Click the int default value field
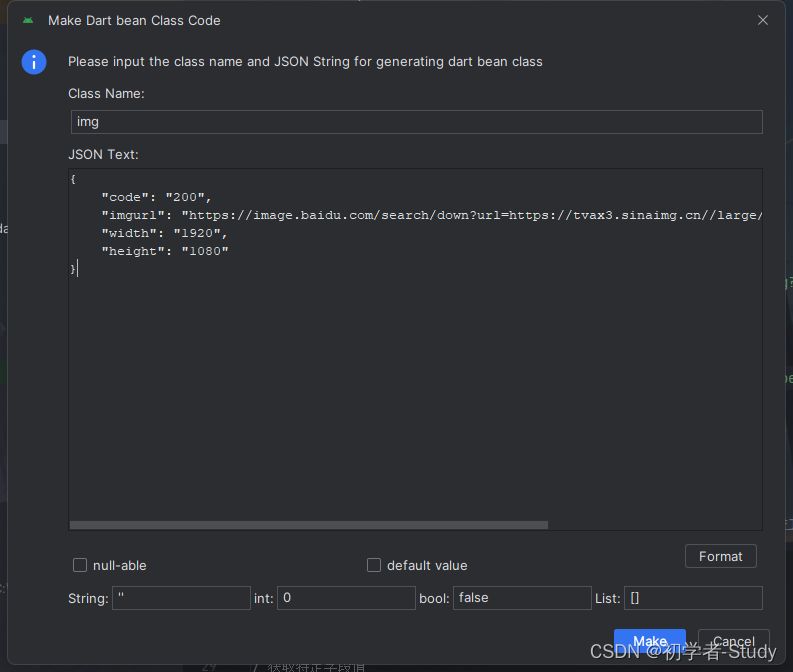Image resolution: width=793 pixels, height=672 pixels. coord(345,598)
